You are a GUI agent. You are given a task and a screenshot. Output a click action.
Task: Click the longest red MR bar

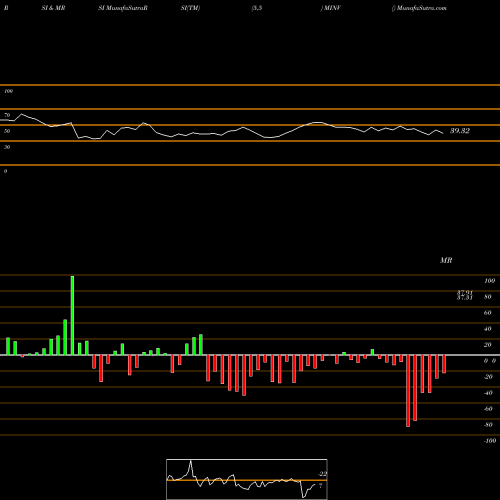click(x=408, y=391)
